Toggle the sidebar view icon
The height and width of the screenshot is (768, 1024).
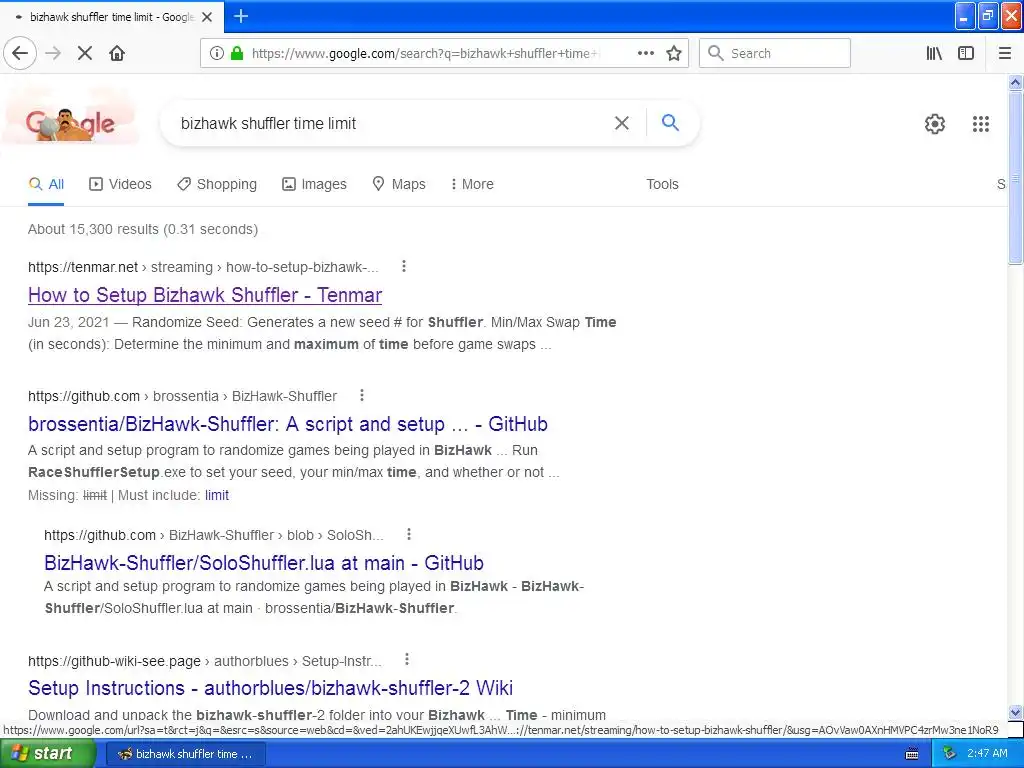coord(966,54)
